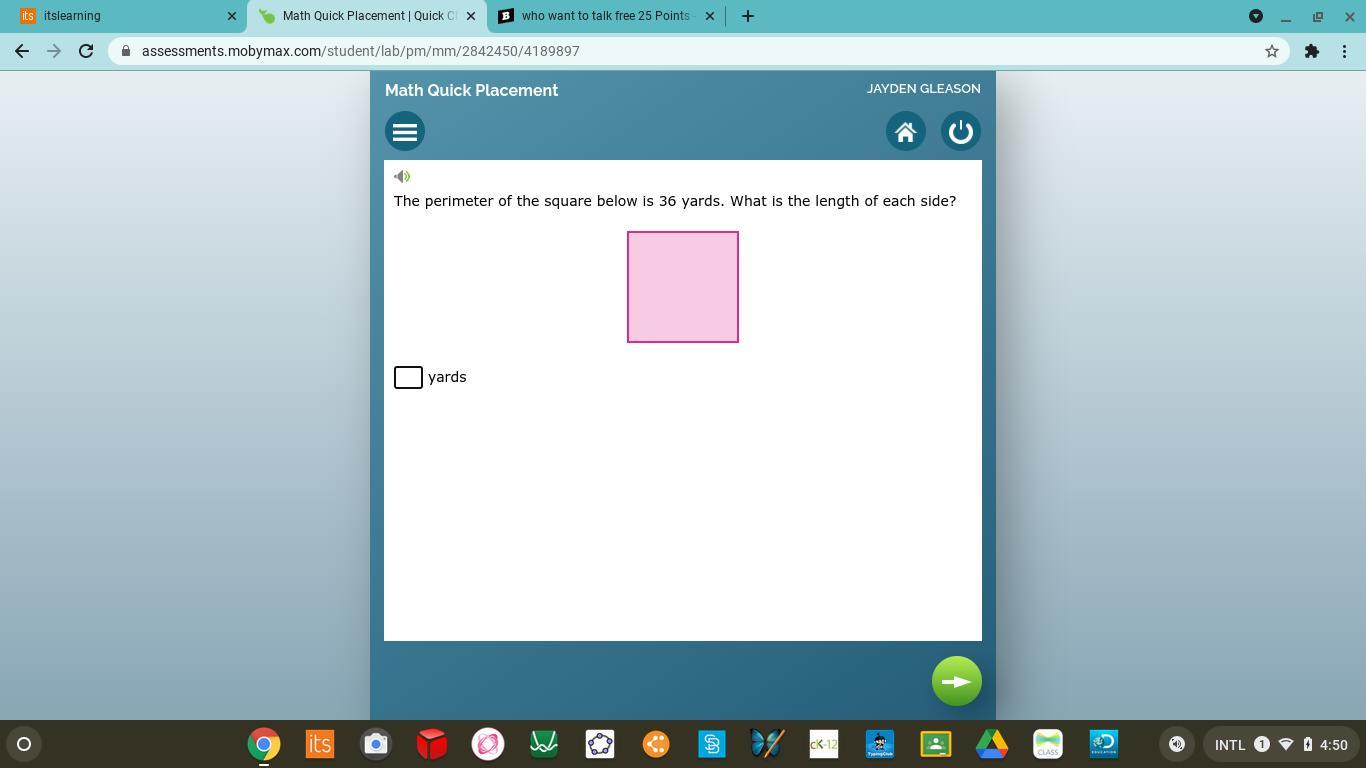This screenshot has width=1366, height=768.
Task: Open the Camera app on the shelf
Action: (x=376, y=744)
